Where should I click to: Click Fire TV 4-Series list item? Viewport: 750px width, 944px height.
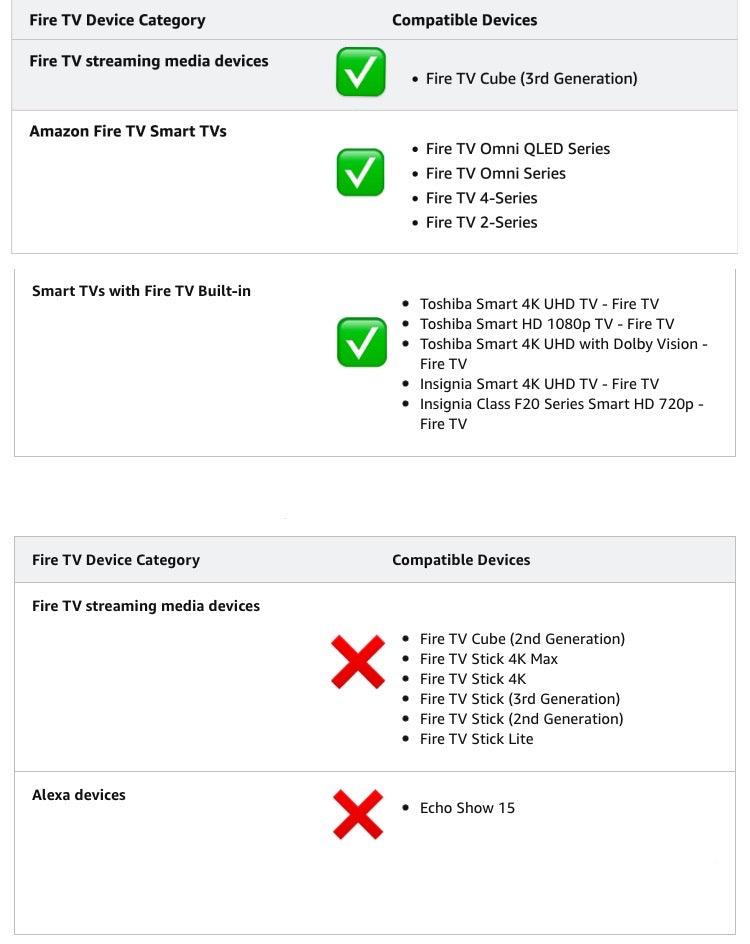pyautogui.click(x=481, y=198)
